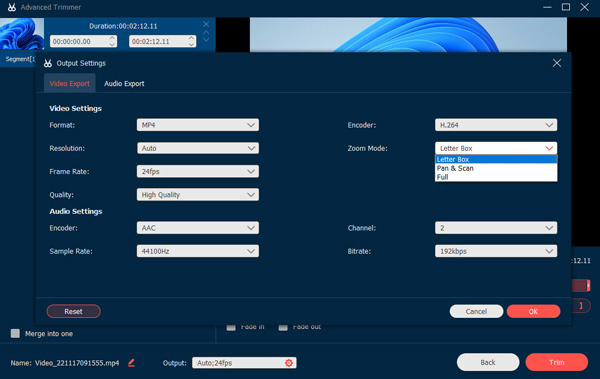This screenshot has width=600, height=379.
Task: Open the Bitrate dropdown showing 192kbps
Action: [x=496, y=251]
